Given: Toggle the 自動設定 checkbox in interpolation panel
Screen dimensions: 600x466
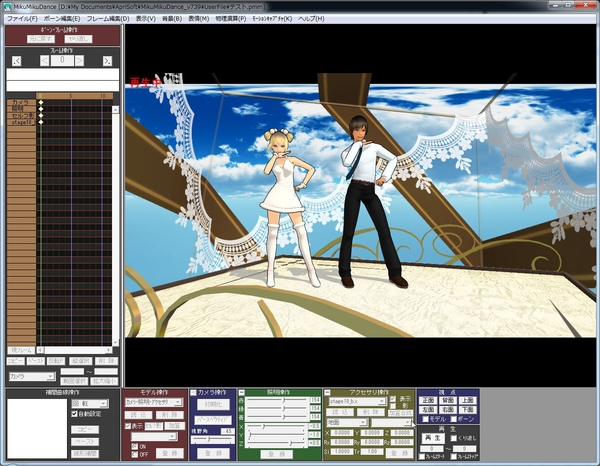Looking at the screenshot, I should point(75,414).
